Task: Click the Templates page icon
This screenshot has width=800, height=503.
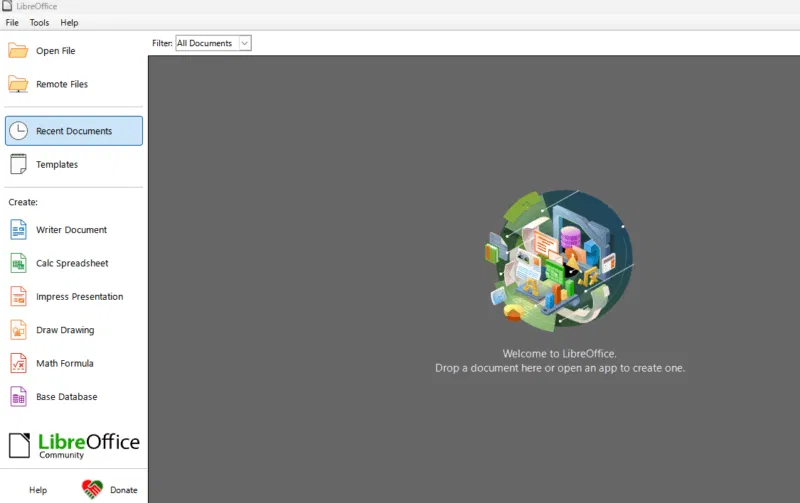Action: [x=19, y=164]
